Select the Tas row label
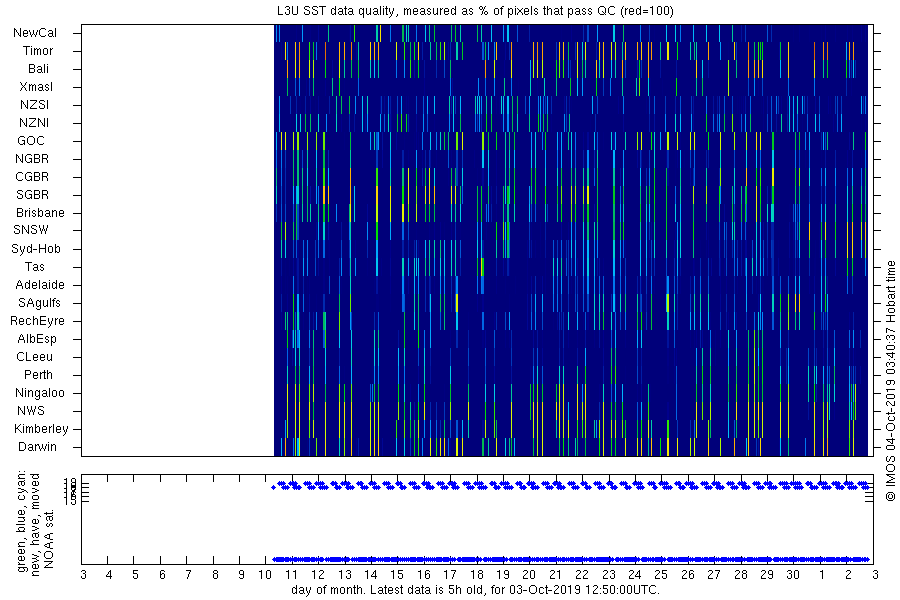 tap(34, 267)
